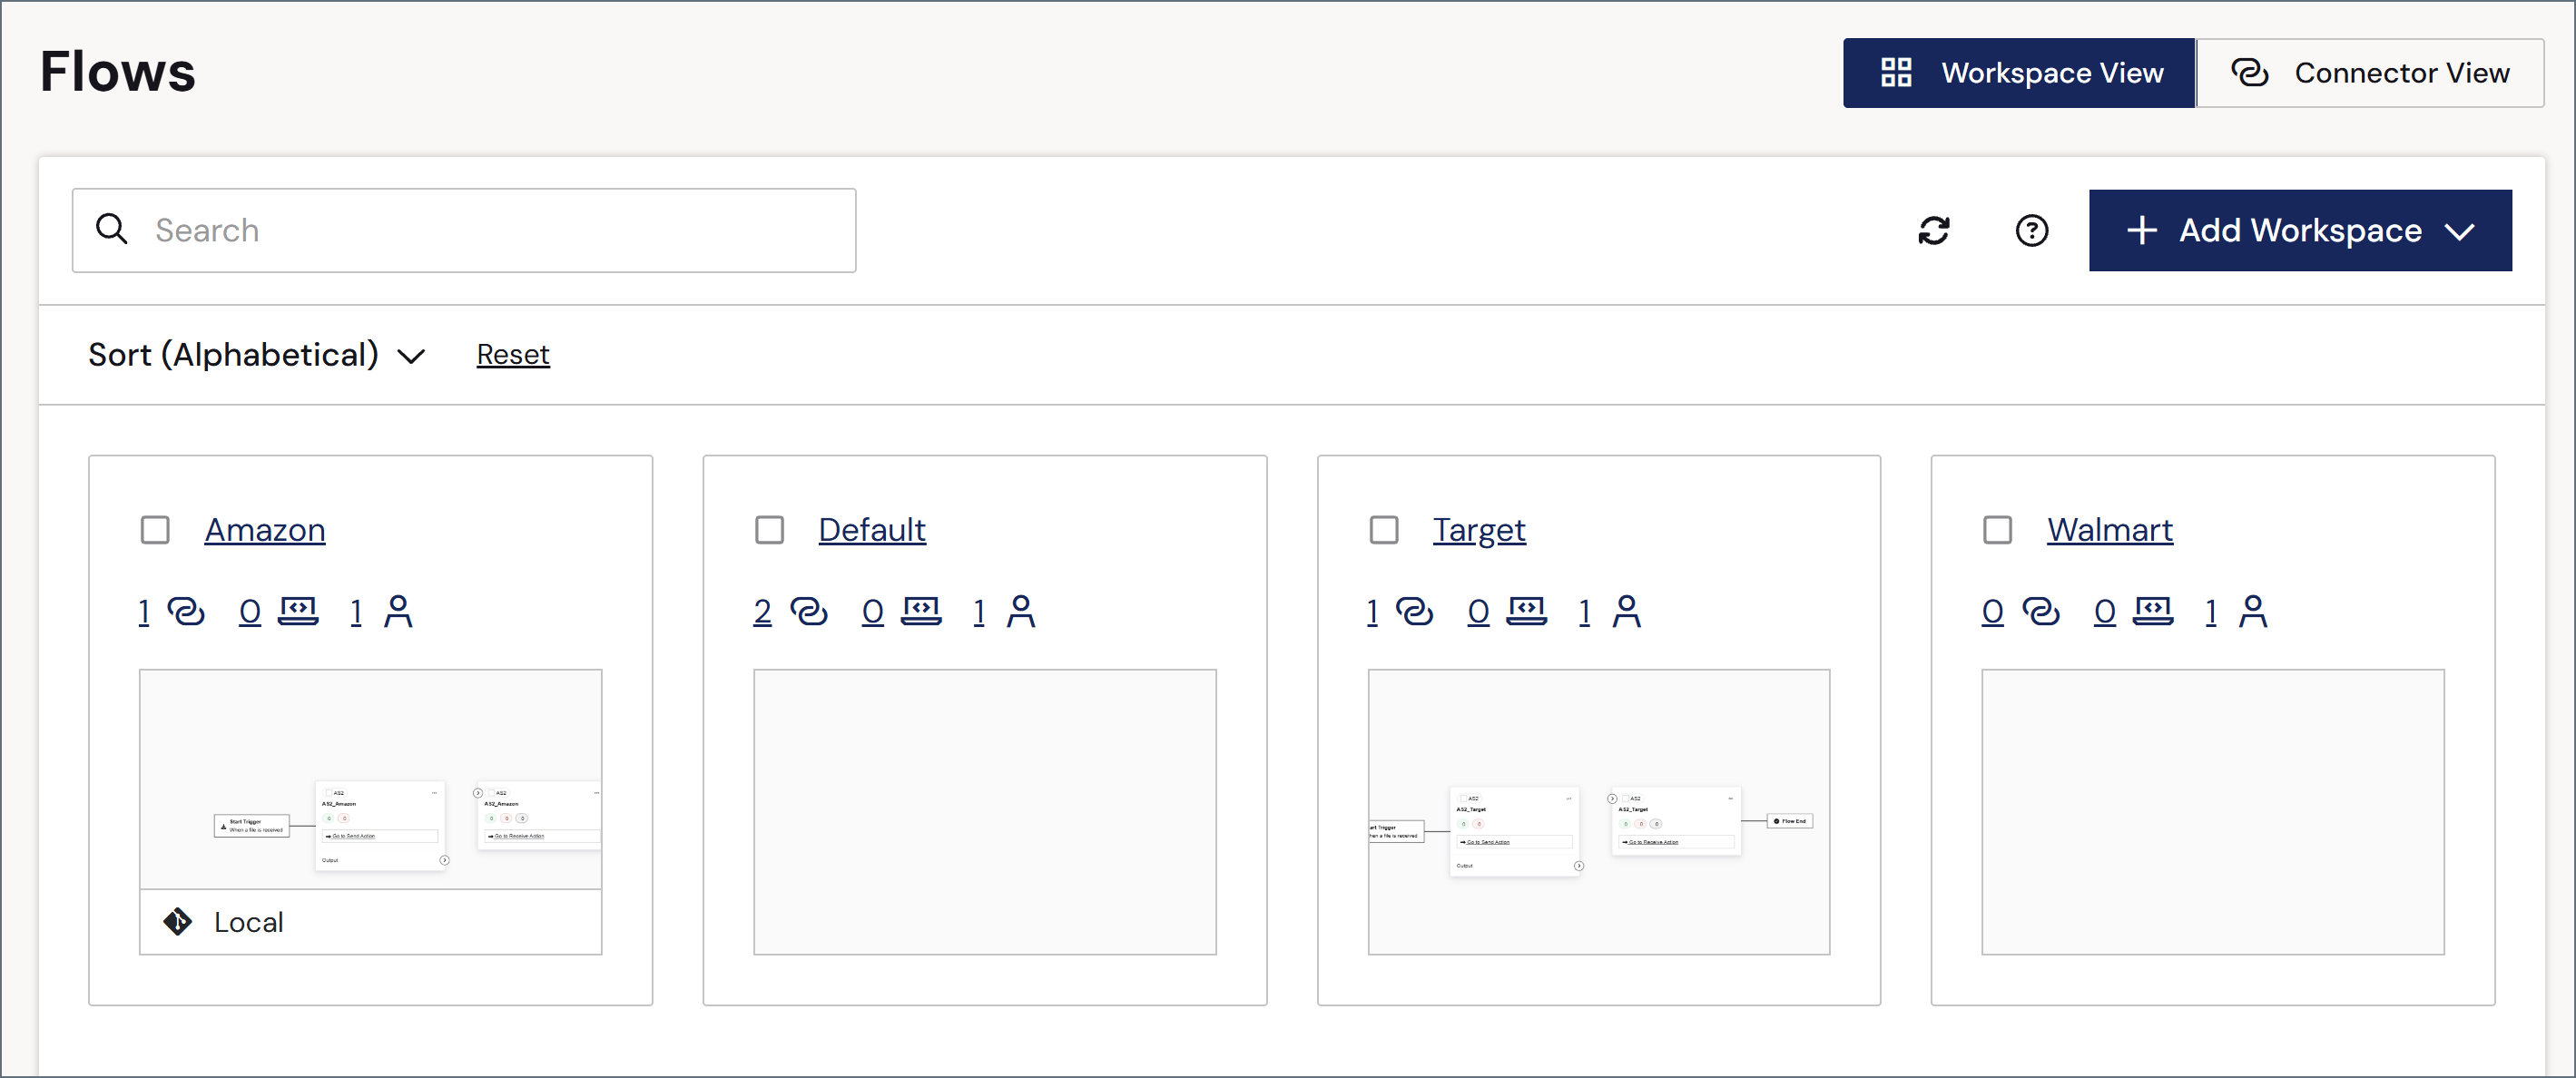Open the Add Workspace dropdown
The image size is (2576, 1078).
2299,231
